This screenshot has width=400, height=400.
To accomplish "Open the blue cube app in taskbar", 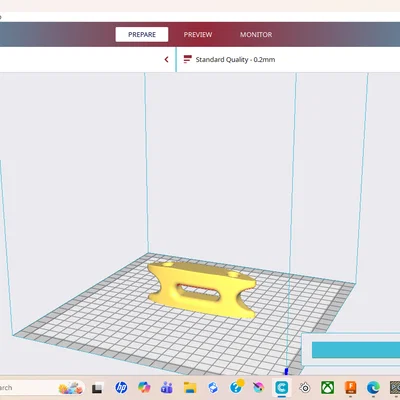I will (213, 388).
